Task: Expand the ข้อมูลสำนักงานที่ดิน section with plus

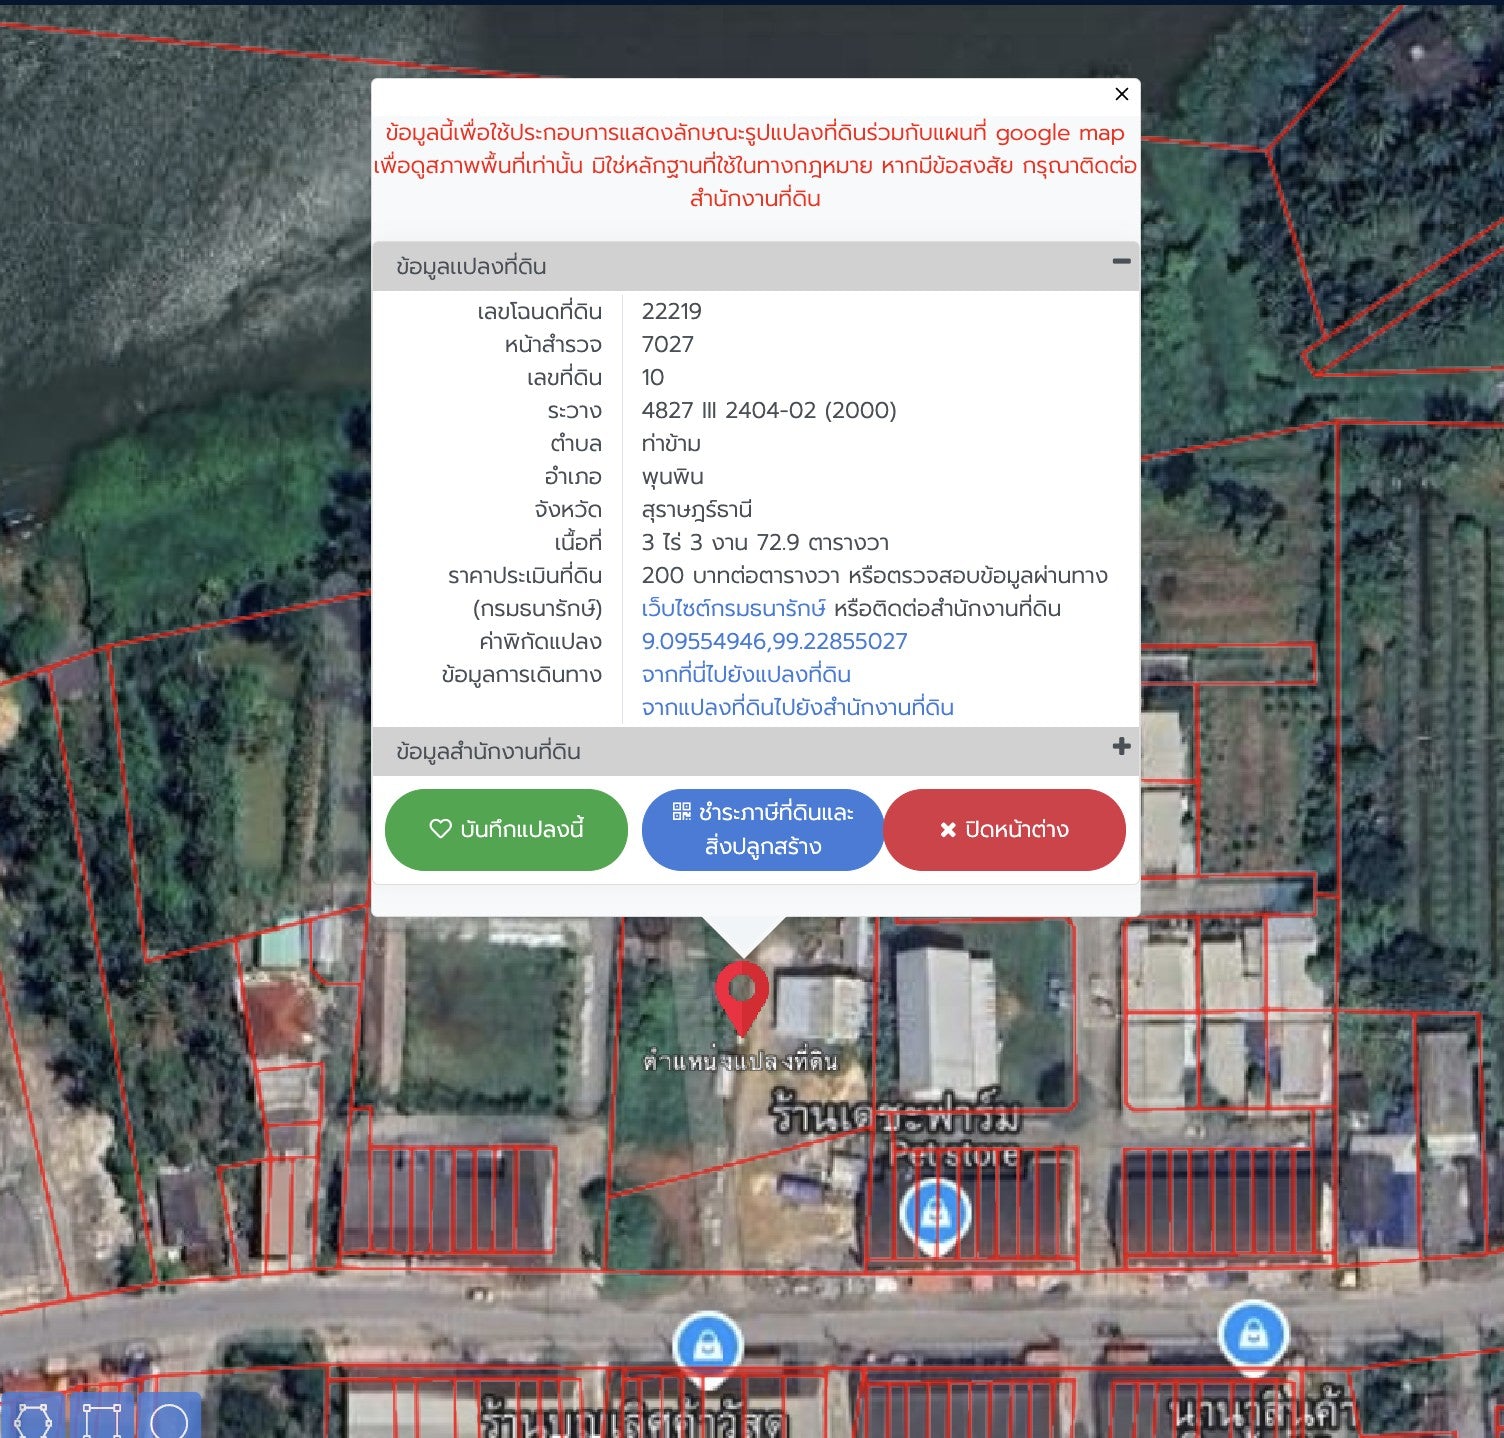Action: 1121,747
